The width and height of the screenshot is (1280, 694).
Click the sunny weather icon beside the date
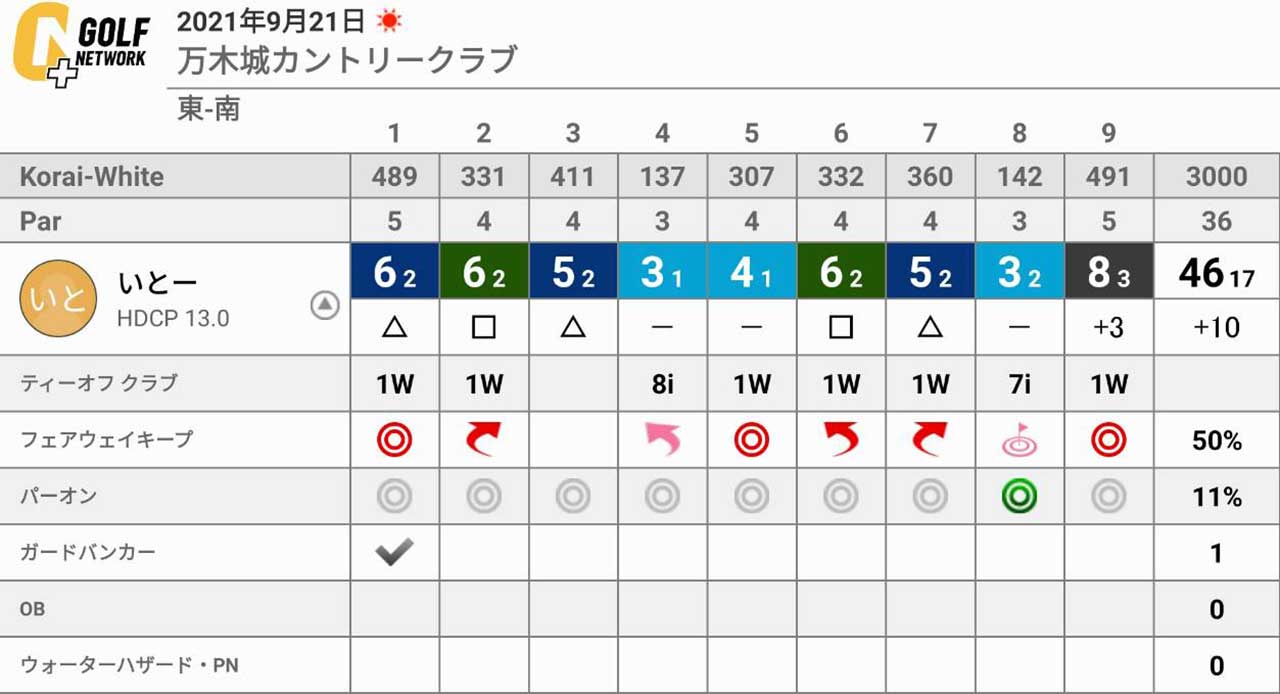[x=386, y=21]
